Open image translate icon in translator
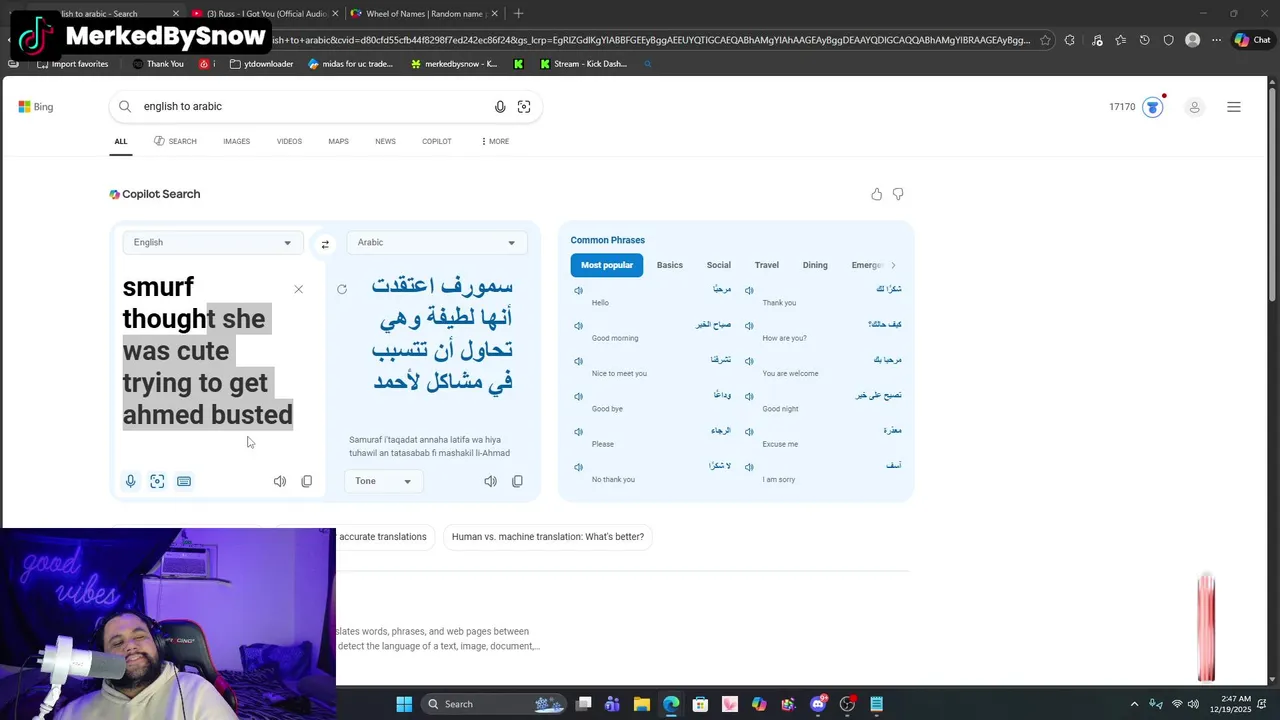1280x720 pixels. (x=157, y=481)
